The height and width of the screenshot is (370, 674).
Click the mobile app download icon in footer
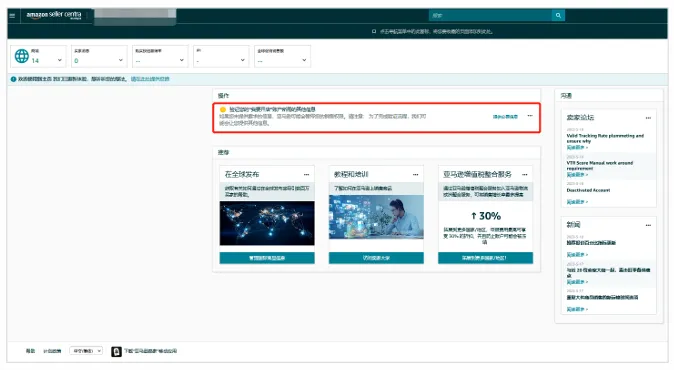tap(116, 352)
